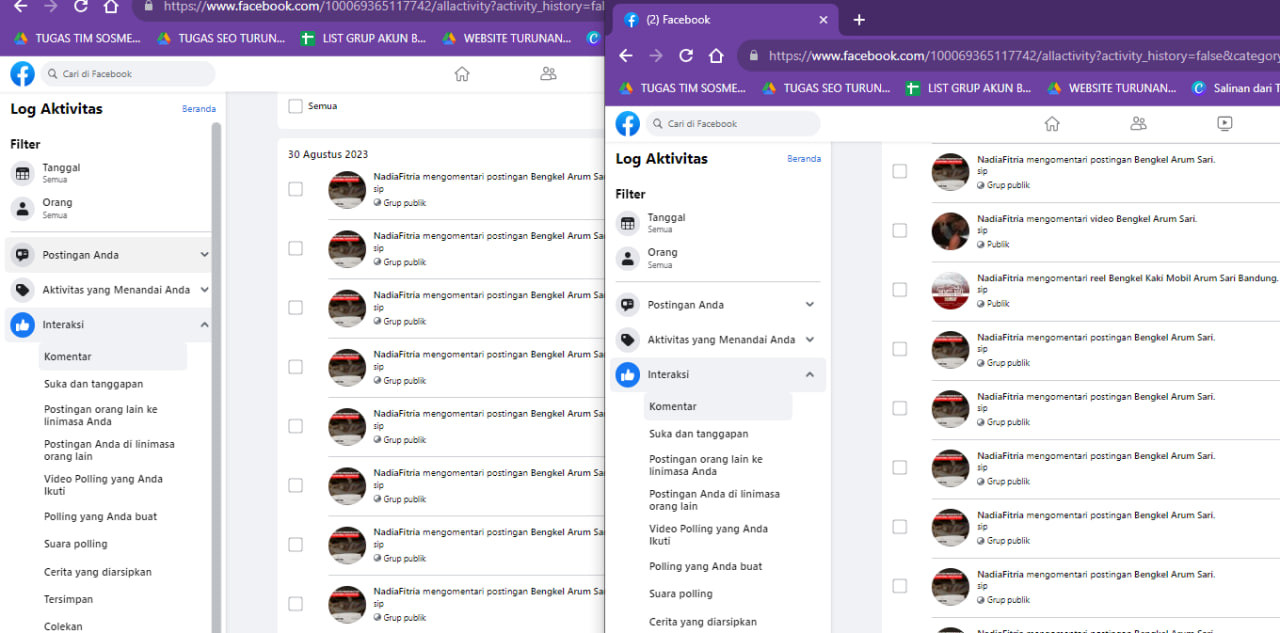The width and height of the screenshot is (1280, 633).
Task: Open a new tab with the plus button
Action: pos(859,20)
